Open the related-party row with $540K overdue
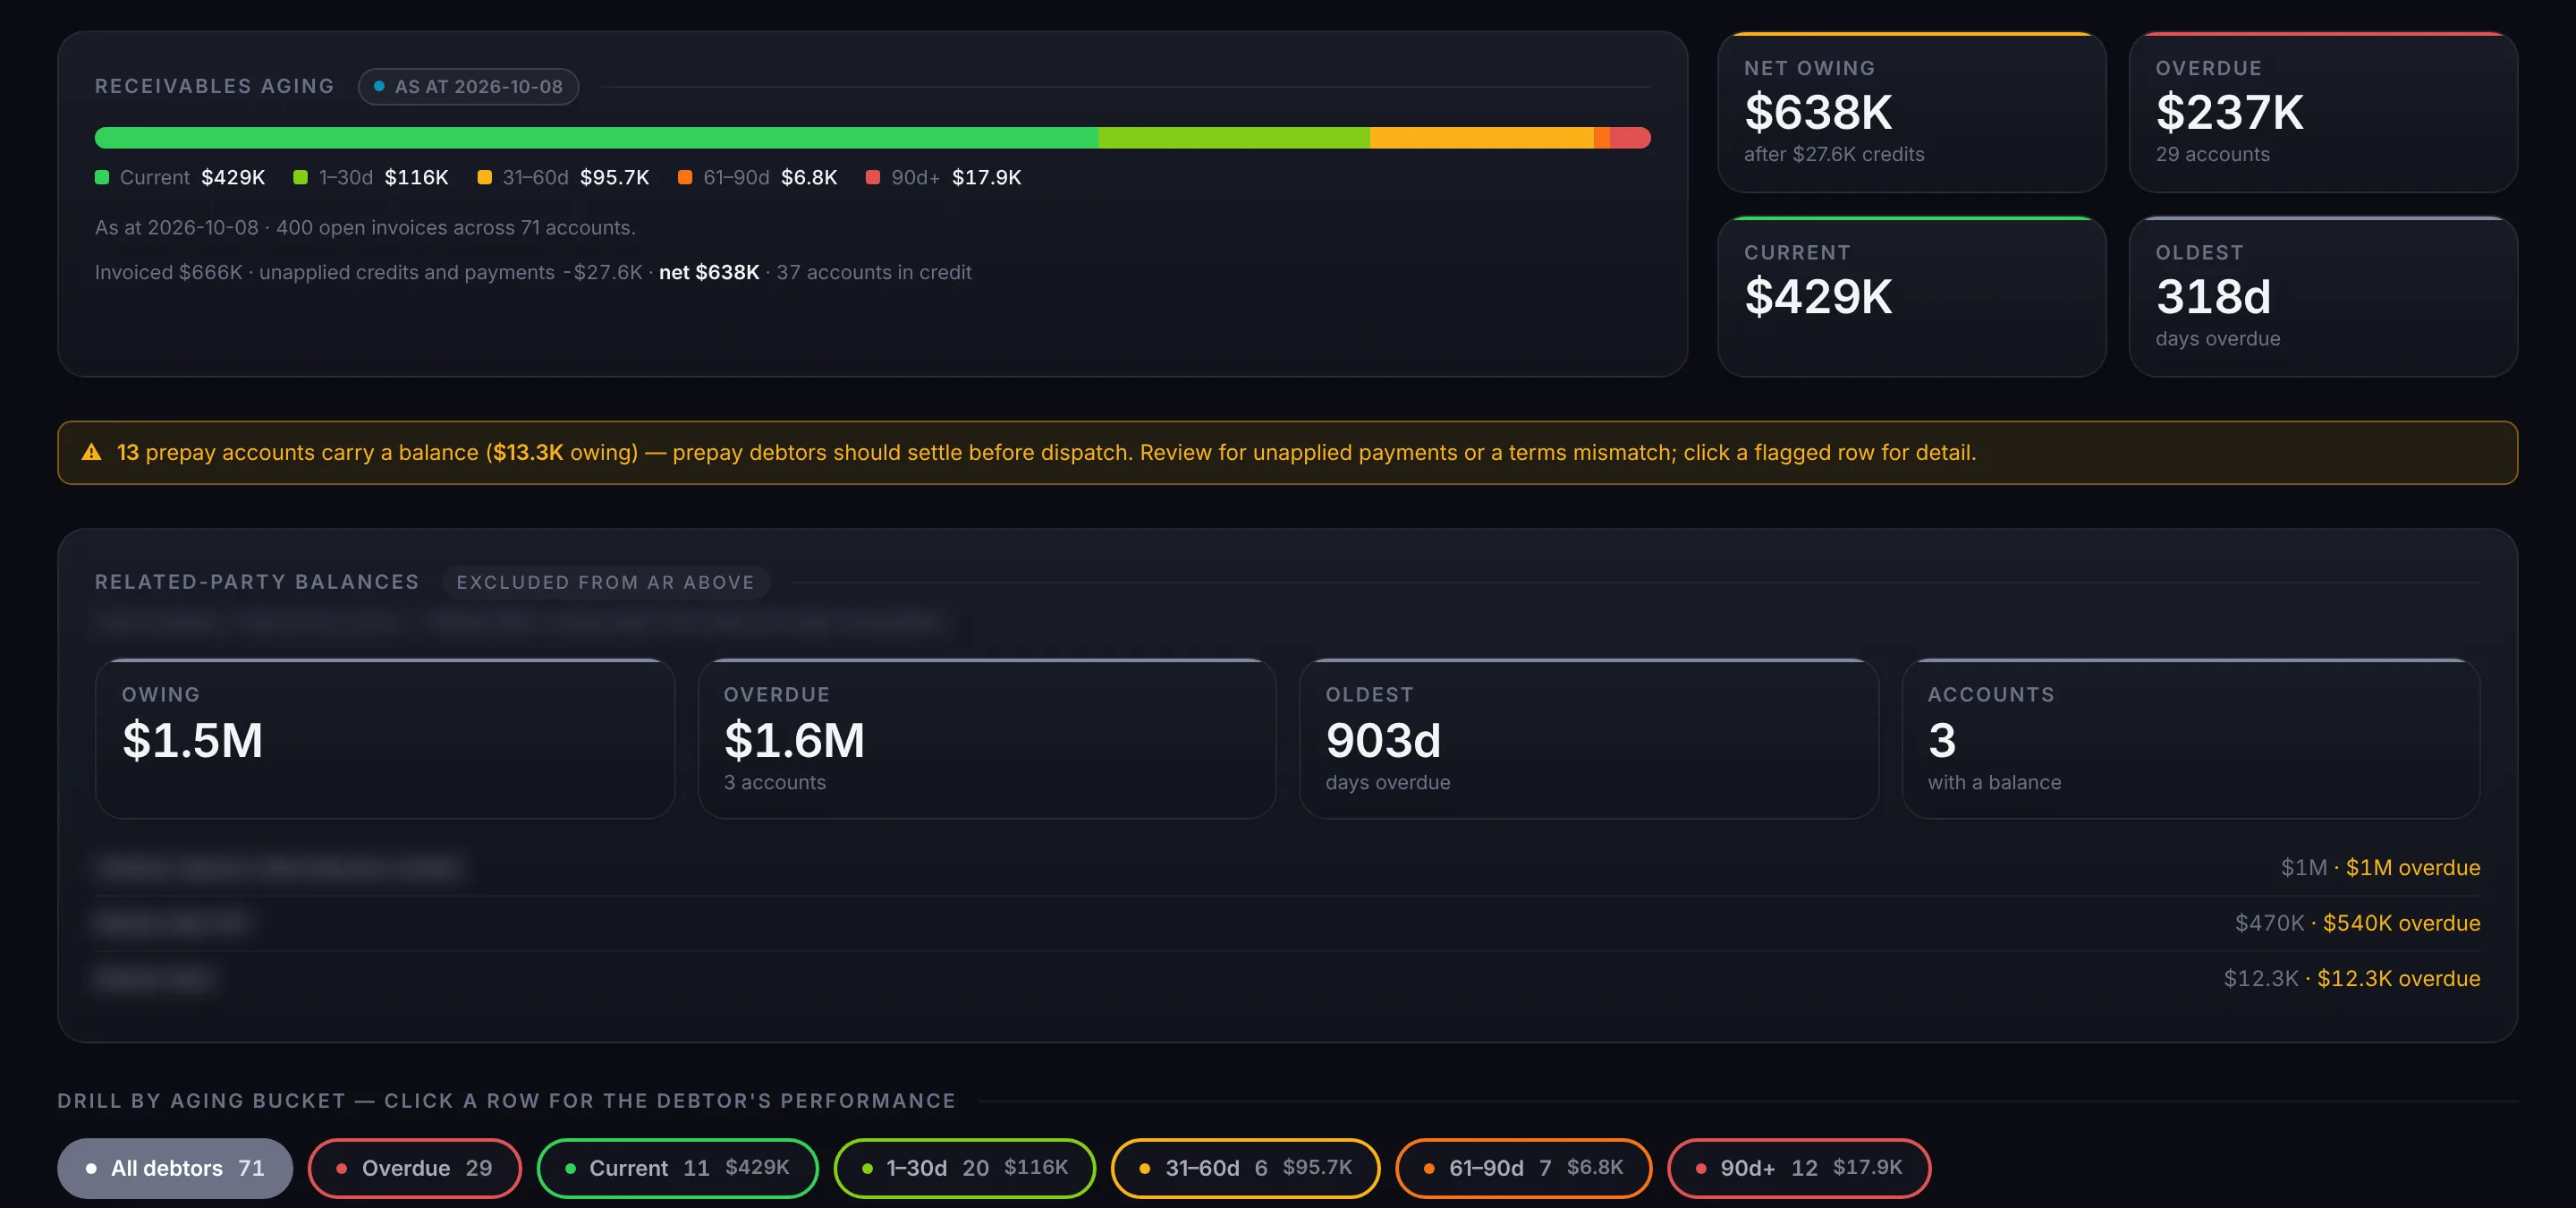Image resolution: width=2576 pixels, height=1208 pixels. tap(1288, 923)
